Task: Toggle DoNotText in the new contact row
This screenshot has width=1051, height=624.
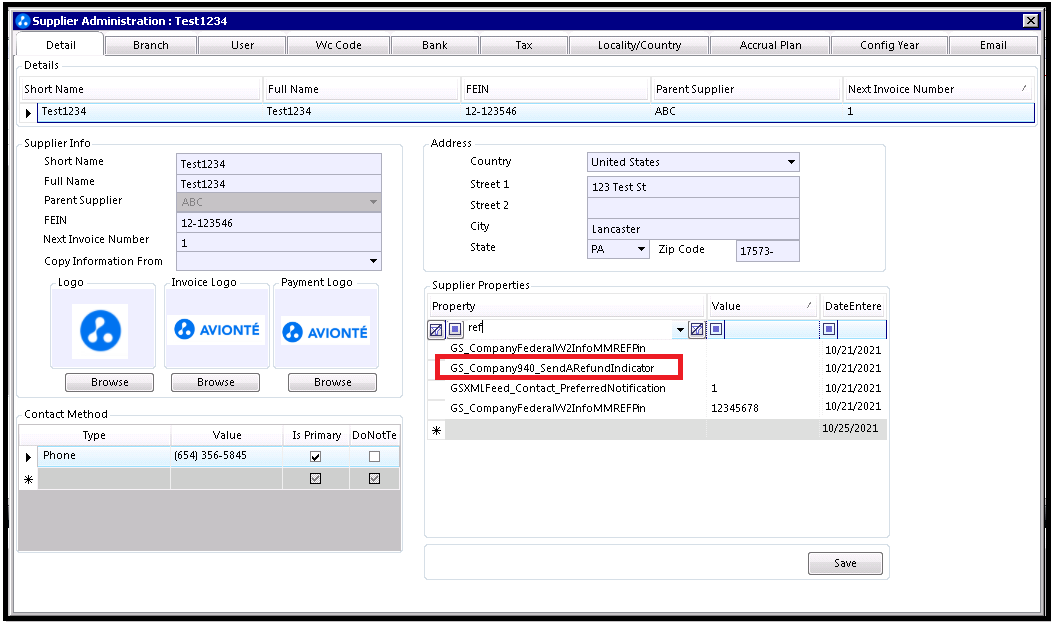Action: pos(375,479)
